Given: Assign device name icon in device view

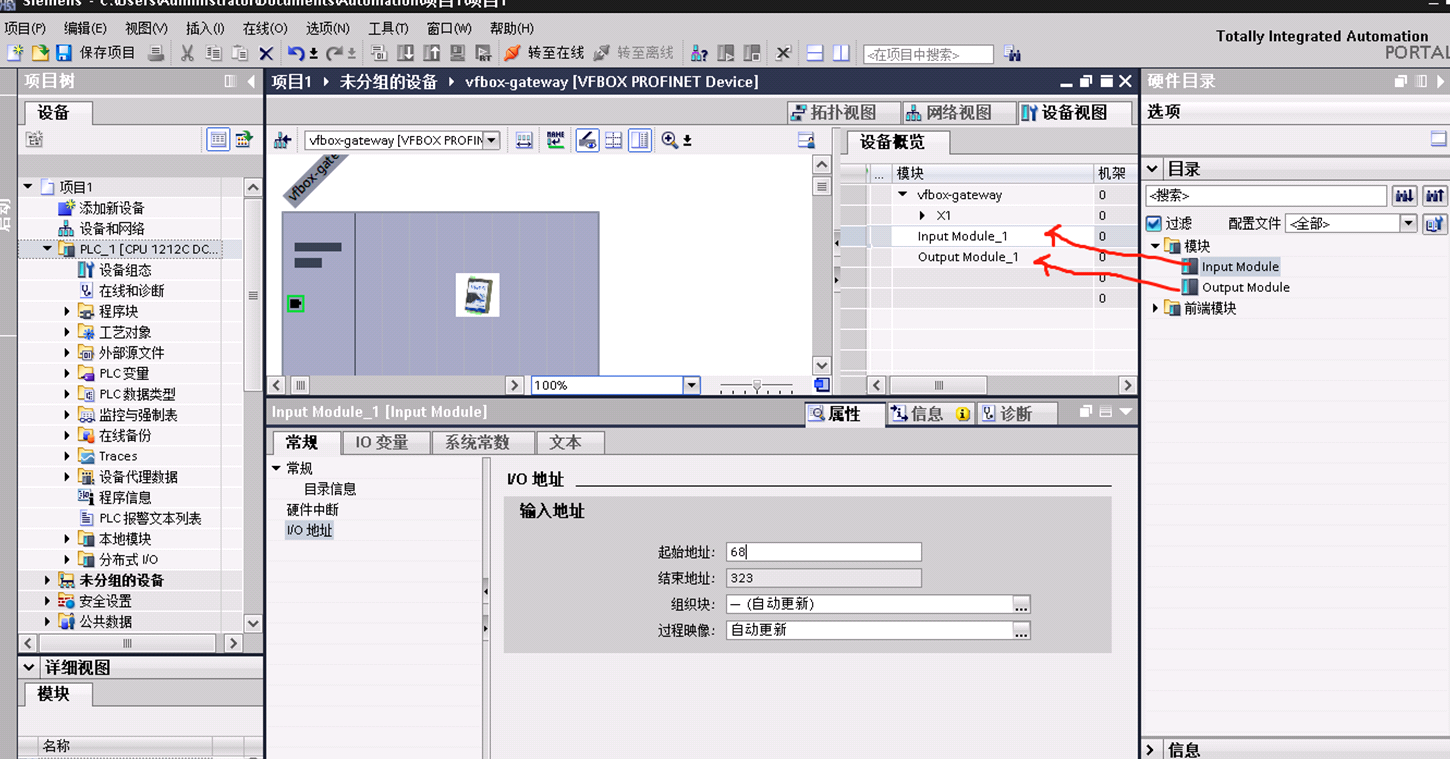Looking at the screenshot, I should (555, 141).
